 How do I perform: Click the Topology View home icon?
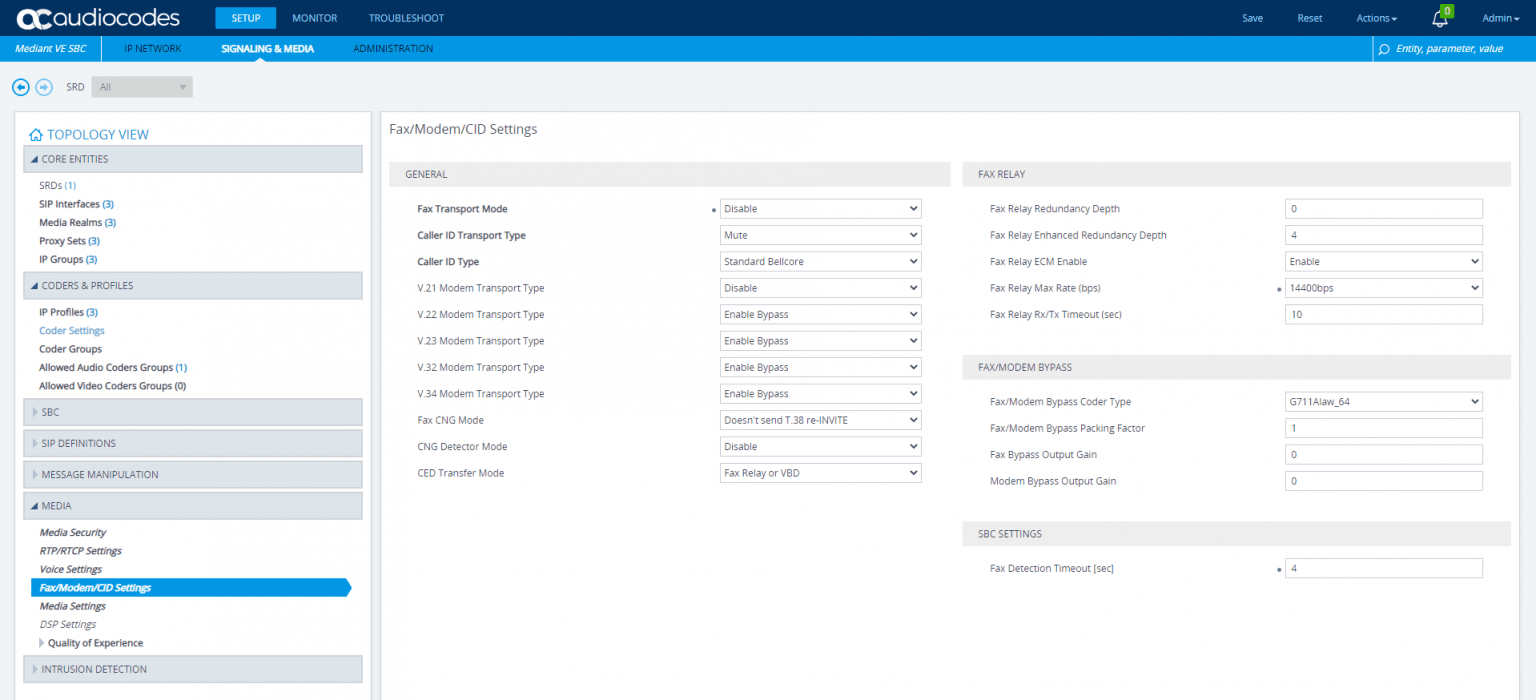(x=36, y=135)
